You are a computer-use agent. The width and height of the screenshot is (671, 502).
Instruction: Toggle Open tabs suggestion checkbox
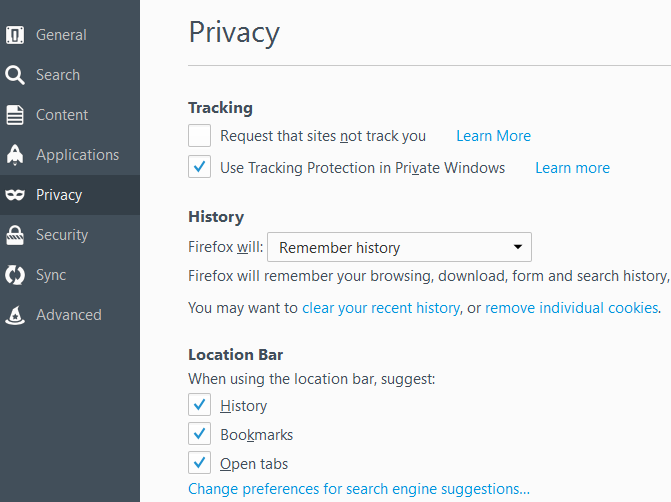(x=199, y=463)
